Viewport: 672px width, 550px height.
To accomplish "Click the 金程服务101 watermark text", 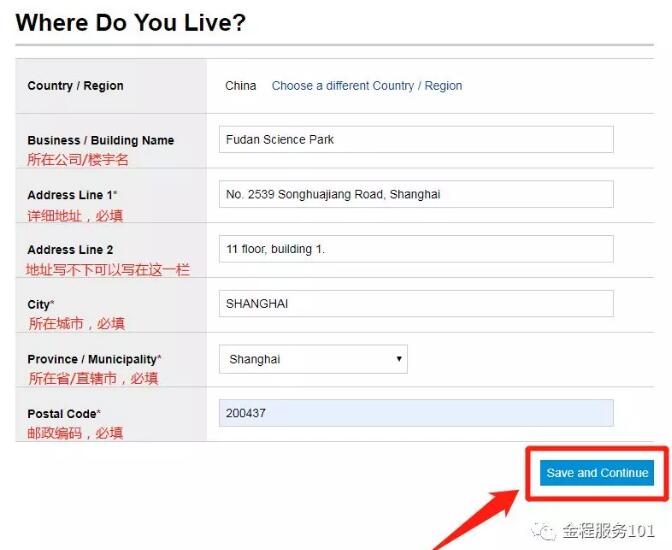I will click(608, 531).
